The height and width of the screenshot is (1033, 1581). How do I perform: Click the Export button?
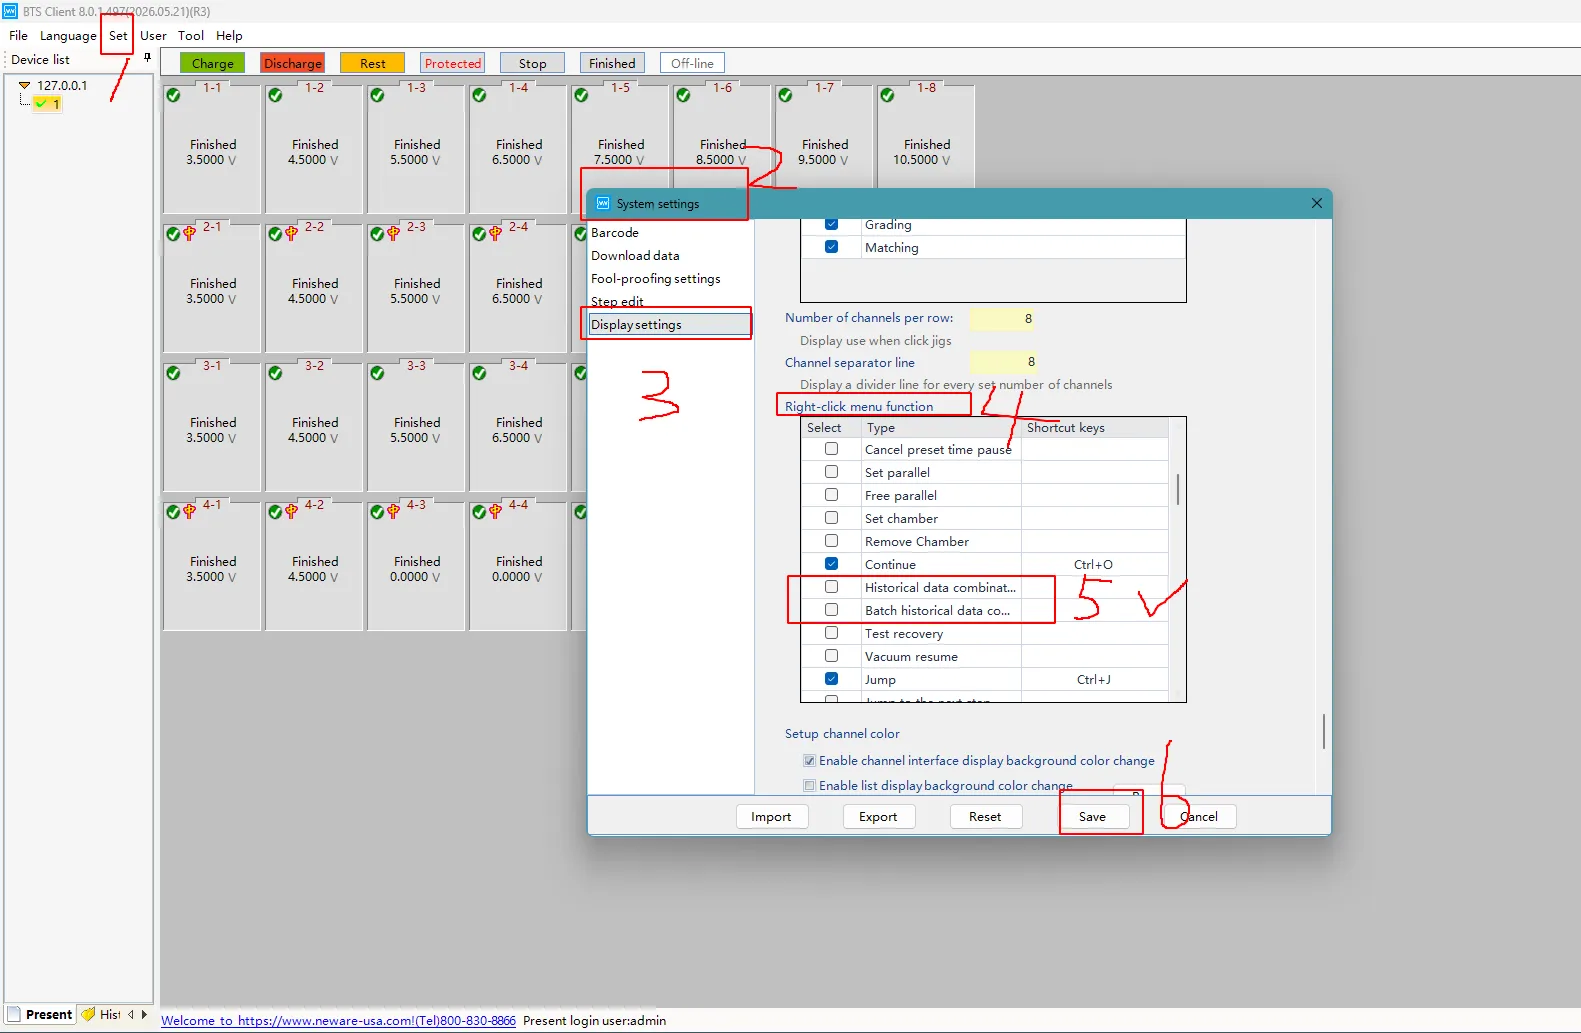878,817
